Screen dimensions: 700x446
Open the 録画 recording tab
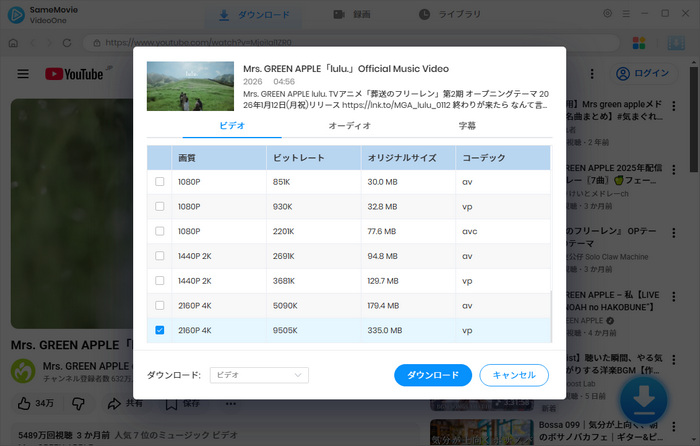point(352,15)
